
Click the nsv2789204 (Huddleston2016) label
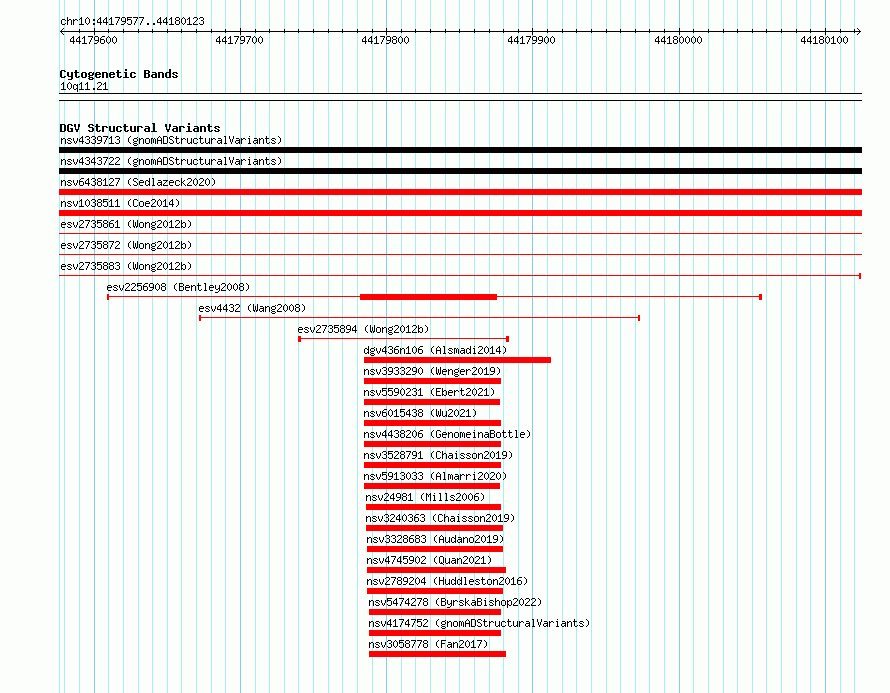[447, 581]
